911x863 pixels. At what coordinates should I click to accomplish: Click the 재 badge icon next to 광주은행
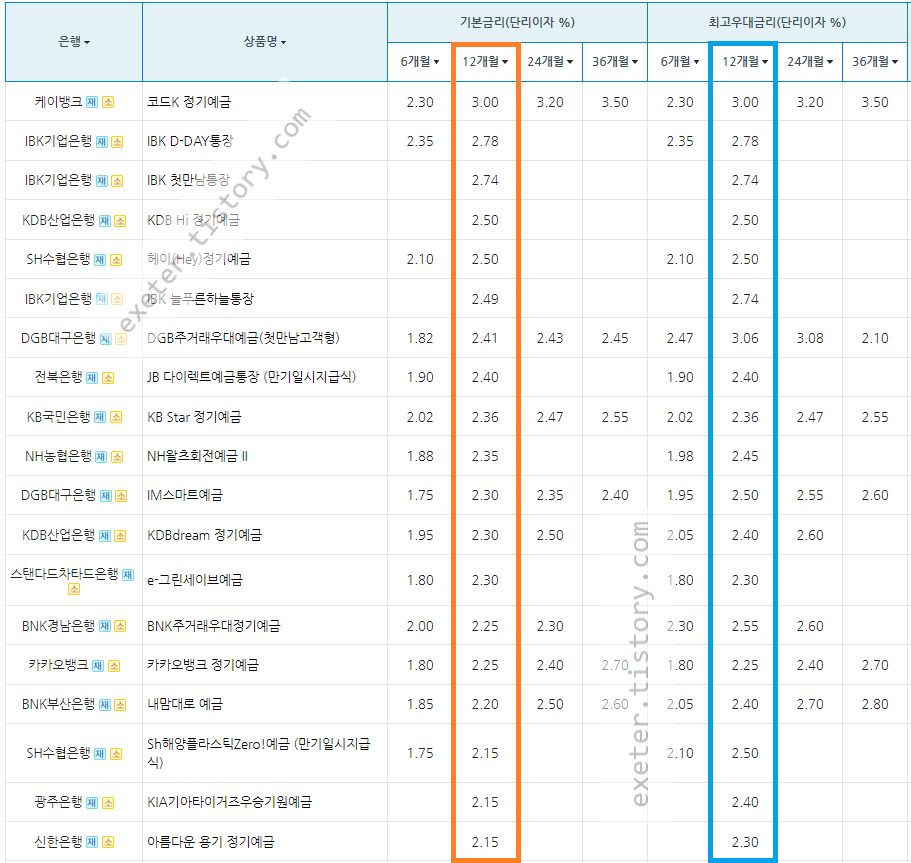coord(92,803)
